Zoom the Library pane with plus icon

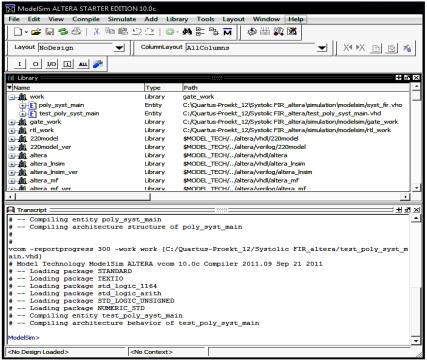398,78
